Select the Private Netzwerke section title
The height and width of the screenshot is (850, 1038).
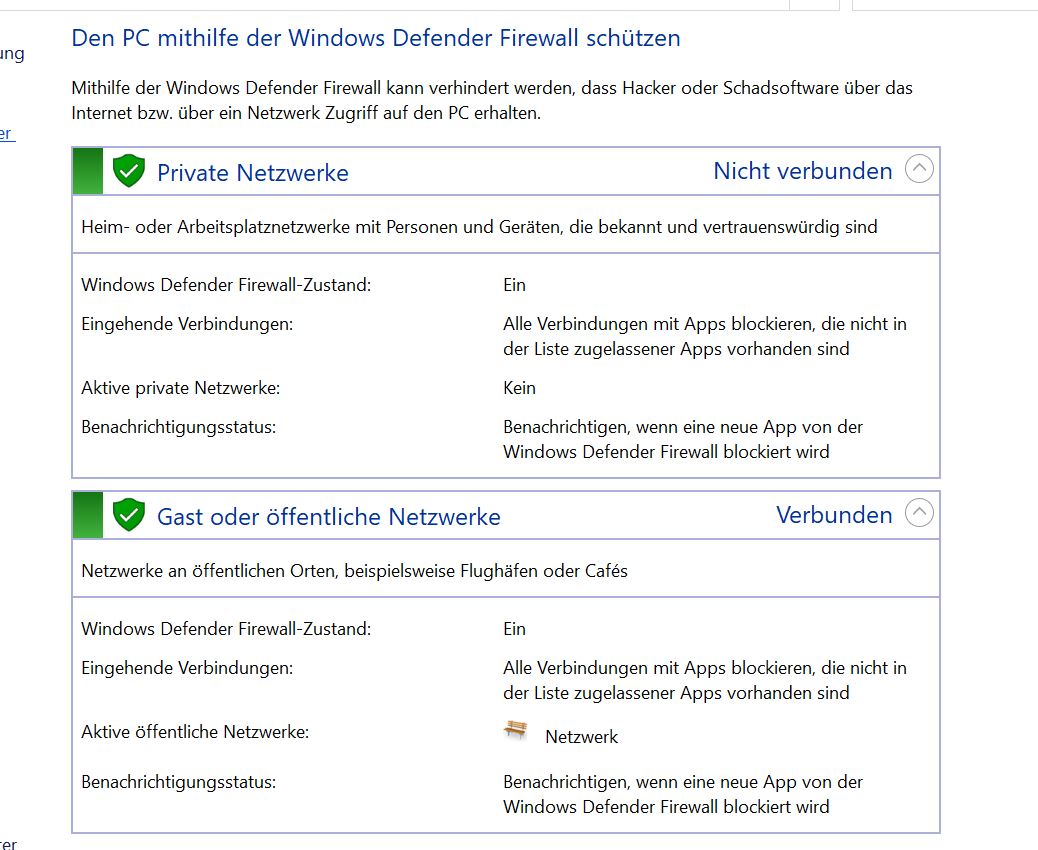(x=252, y=173)
